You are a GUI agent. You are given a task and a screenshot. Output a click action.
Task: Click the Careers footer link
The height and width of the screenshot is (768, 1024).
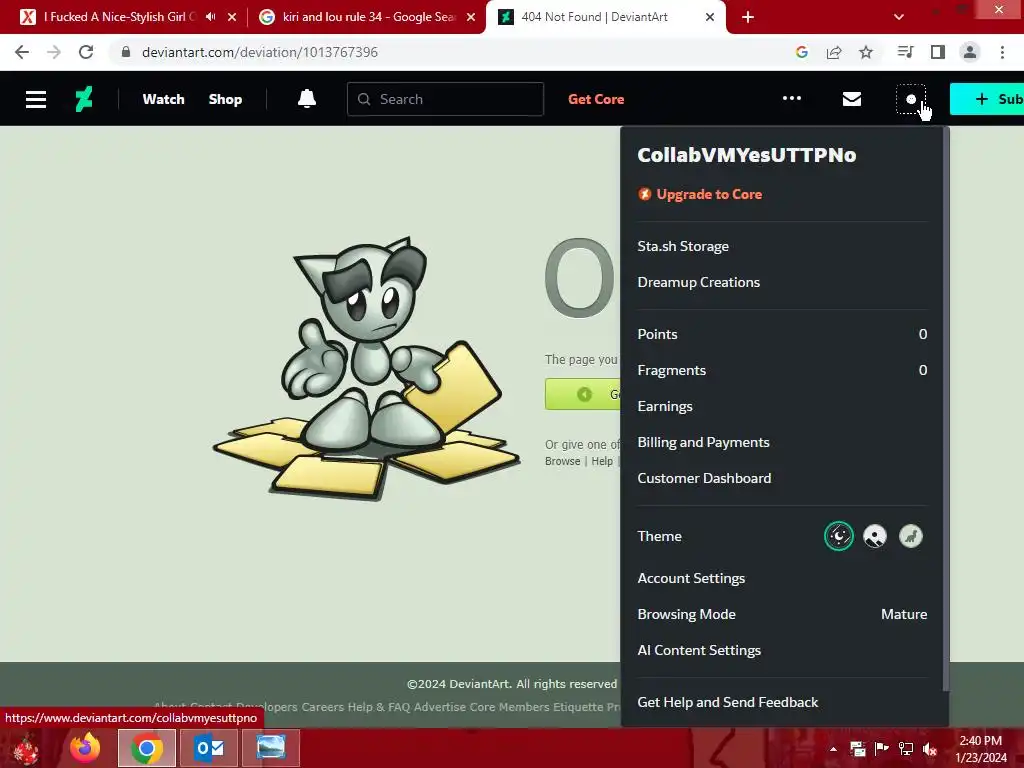(323, 707)
